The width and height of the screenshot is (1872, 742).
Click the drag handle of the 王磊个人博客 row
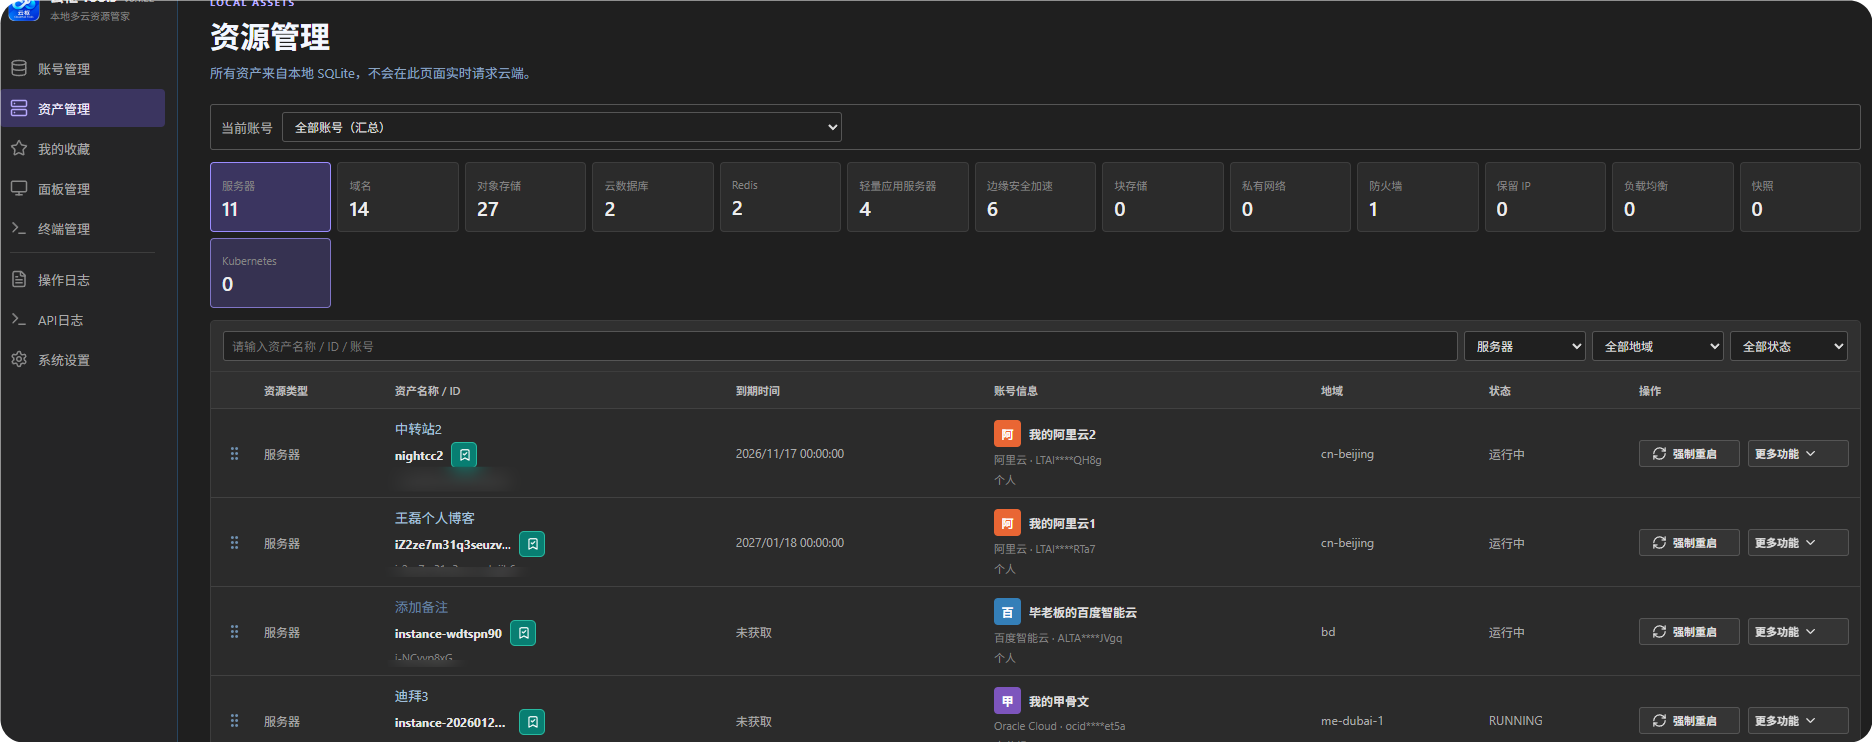[234, 543]
